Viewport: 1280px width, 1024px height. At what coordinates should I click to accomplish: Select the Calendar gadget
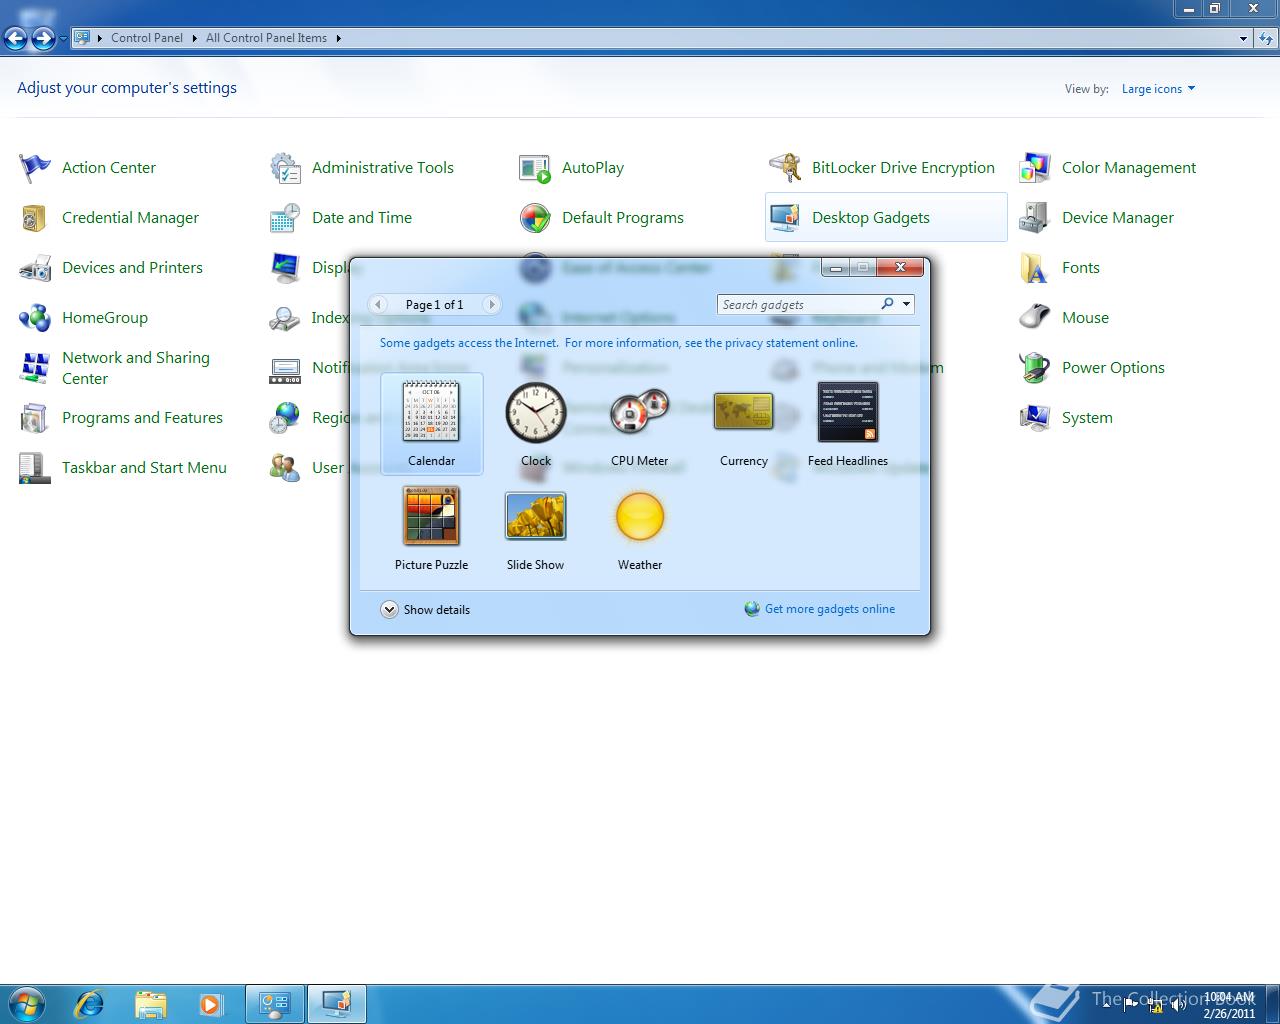coord(431,412)
